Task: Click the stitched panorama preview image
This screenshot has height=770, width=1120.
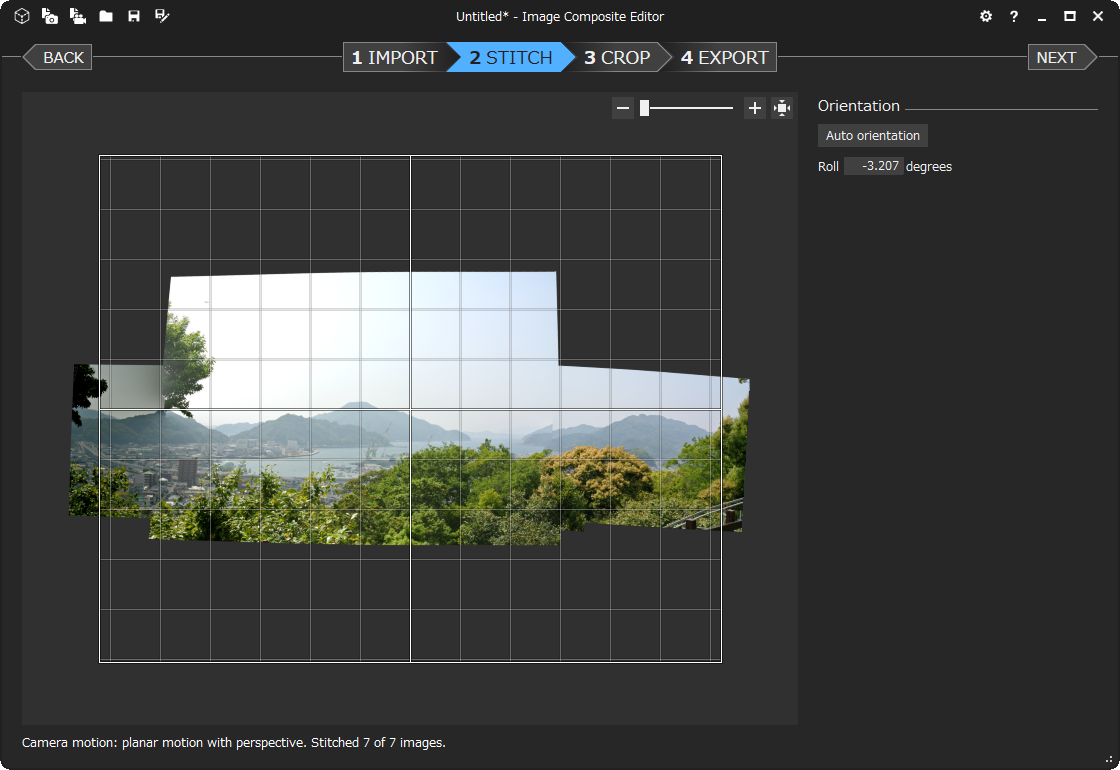Action: (x=409, y=409)
